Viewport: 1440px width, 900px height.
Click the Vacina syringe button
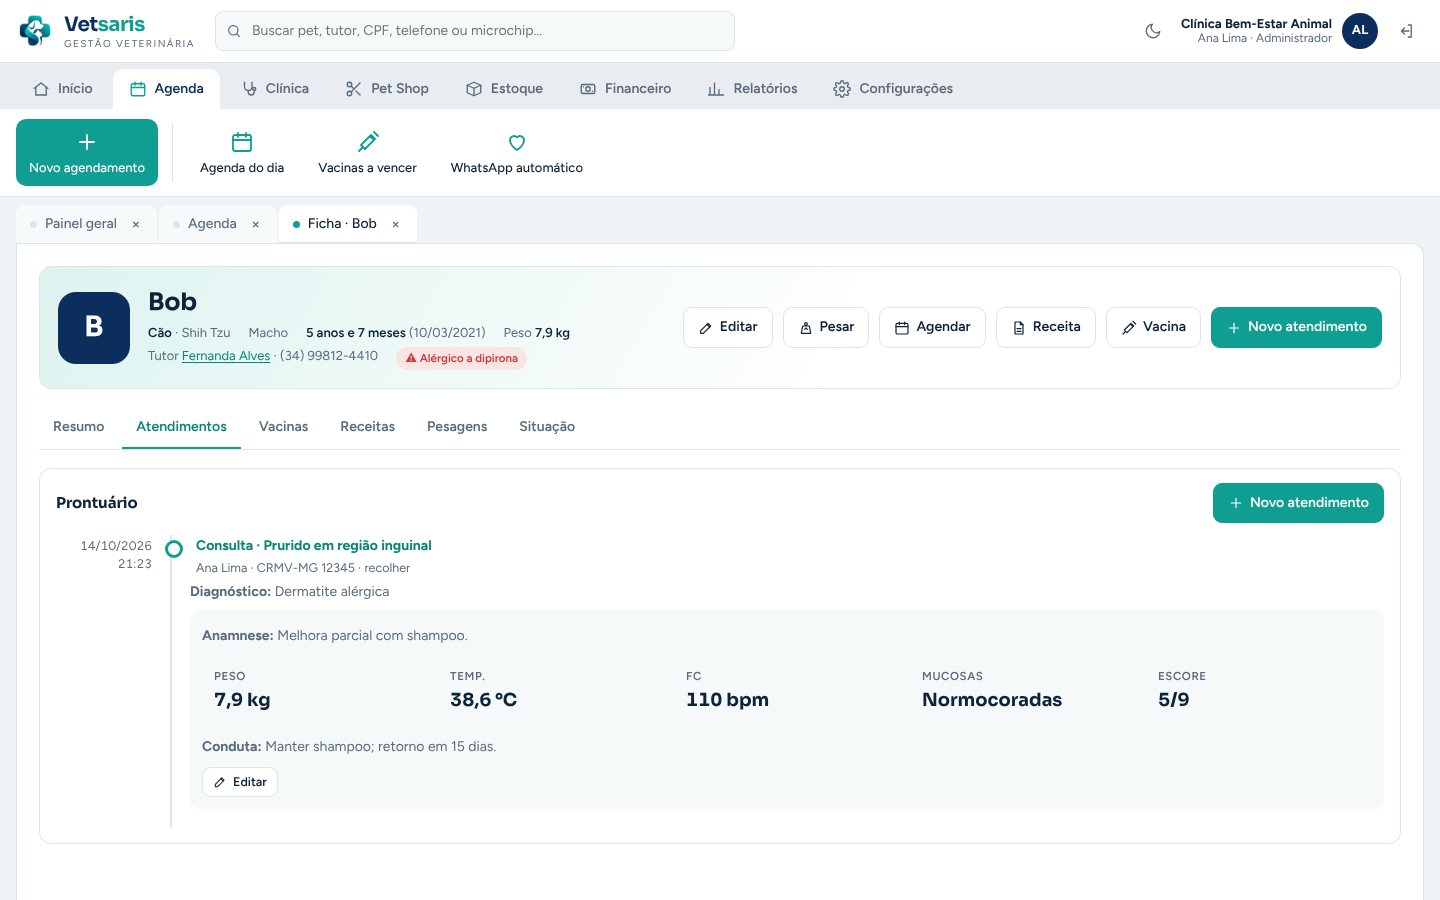coord(1153,327)
